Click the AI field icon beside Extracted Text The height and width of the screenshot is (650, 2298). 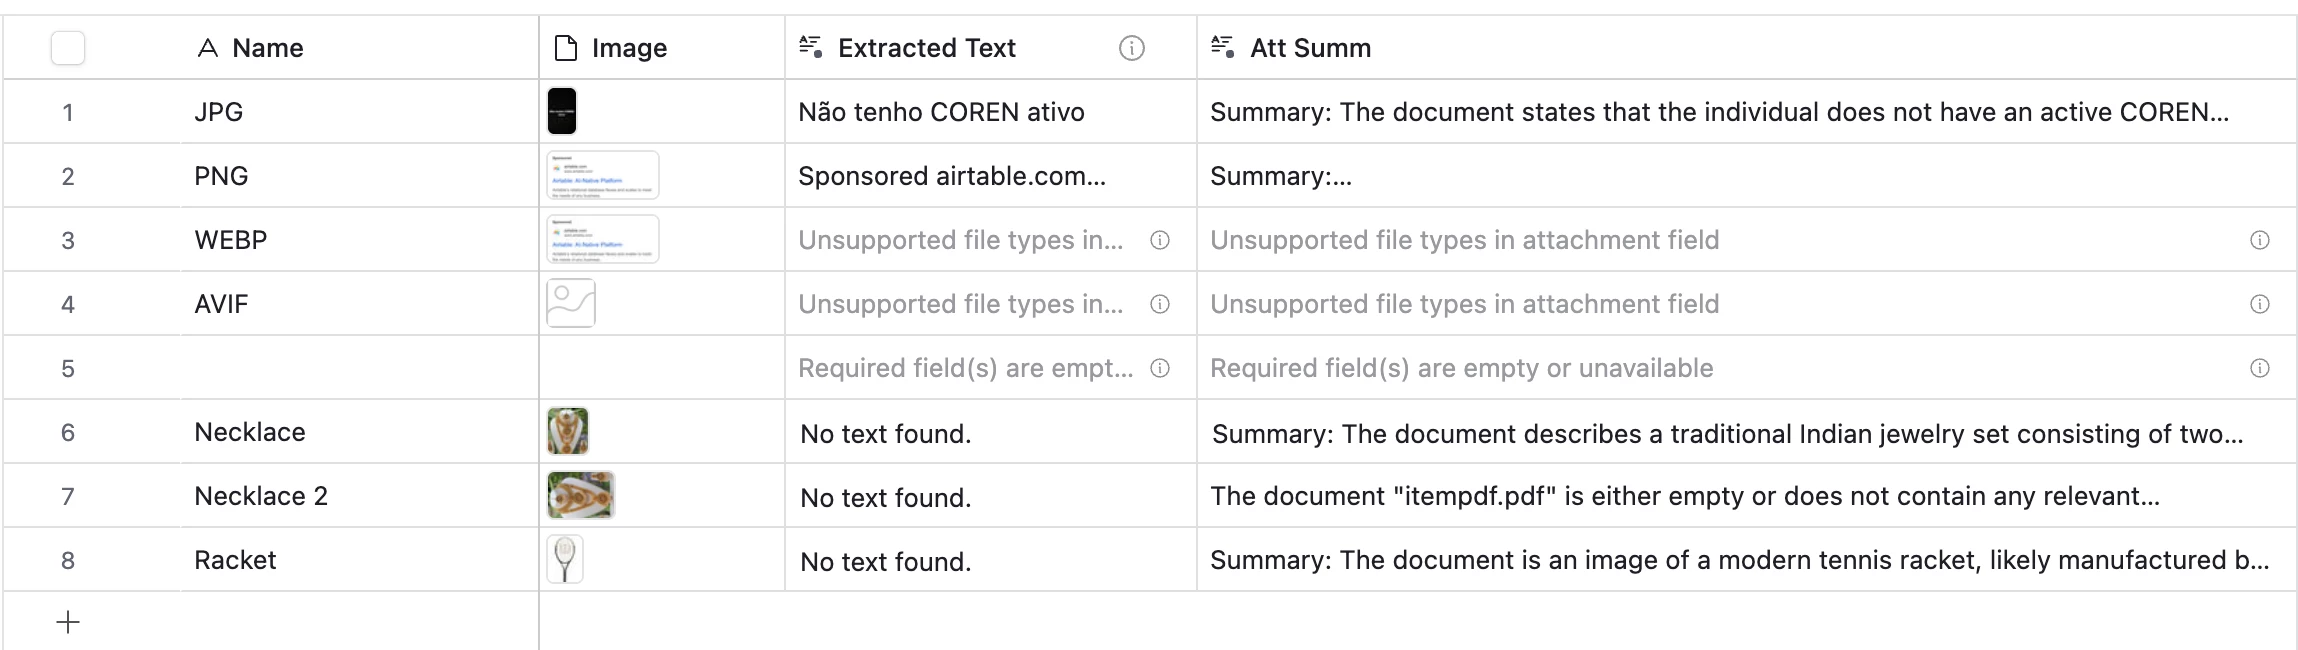pos(810,47)
